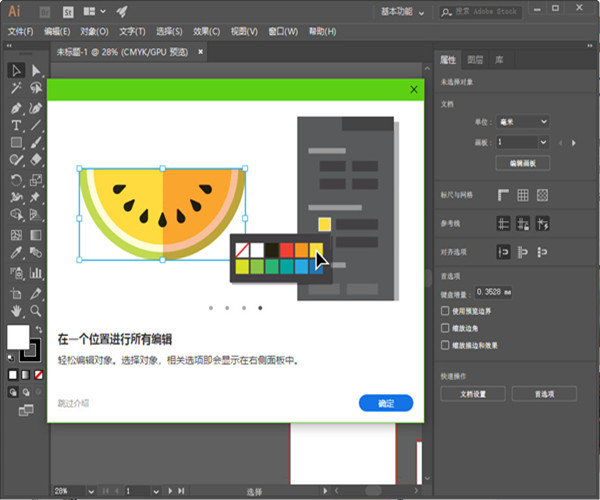The image size is (600, 500).
Task: Select the Zoom magnifier tool
Action: [x=36, y=312]
